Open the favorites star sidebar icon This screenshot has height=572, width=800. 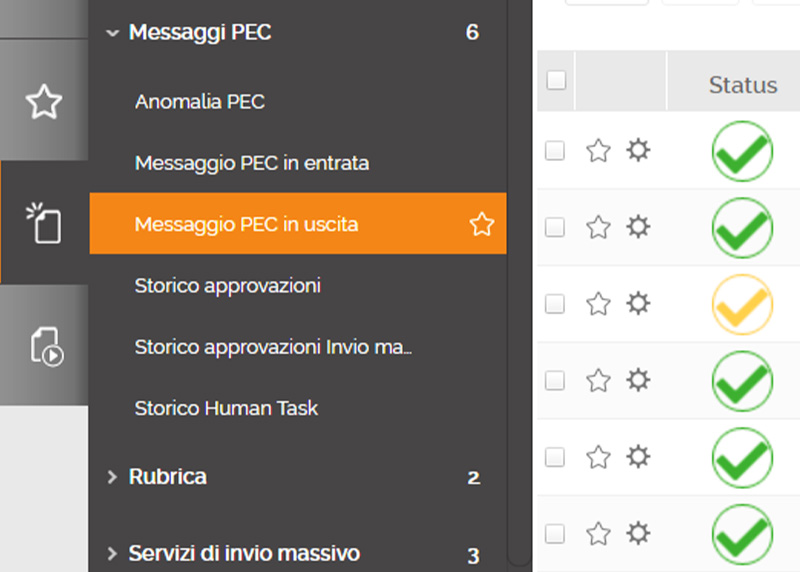point(44,102)
